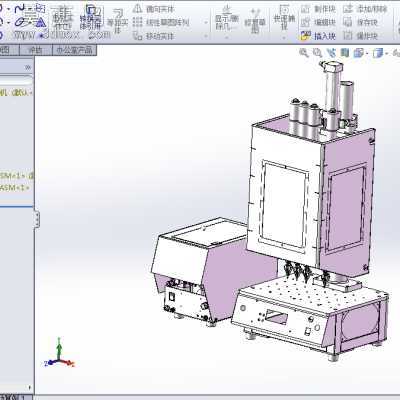The width and height of the screenshot is (400, 400).
Task: Collapse feature tree panel with » chevrons
Action: tap(28, 67)
